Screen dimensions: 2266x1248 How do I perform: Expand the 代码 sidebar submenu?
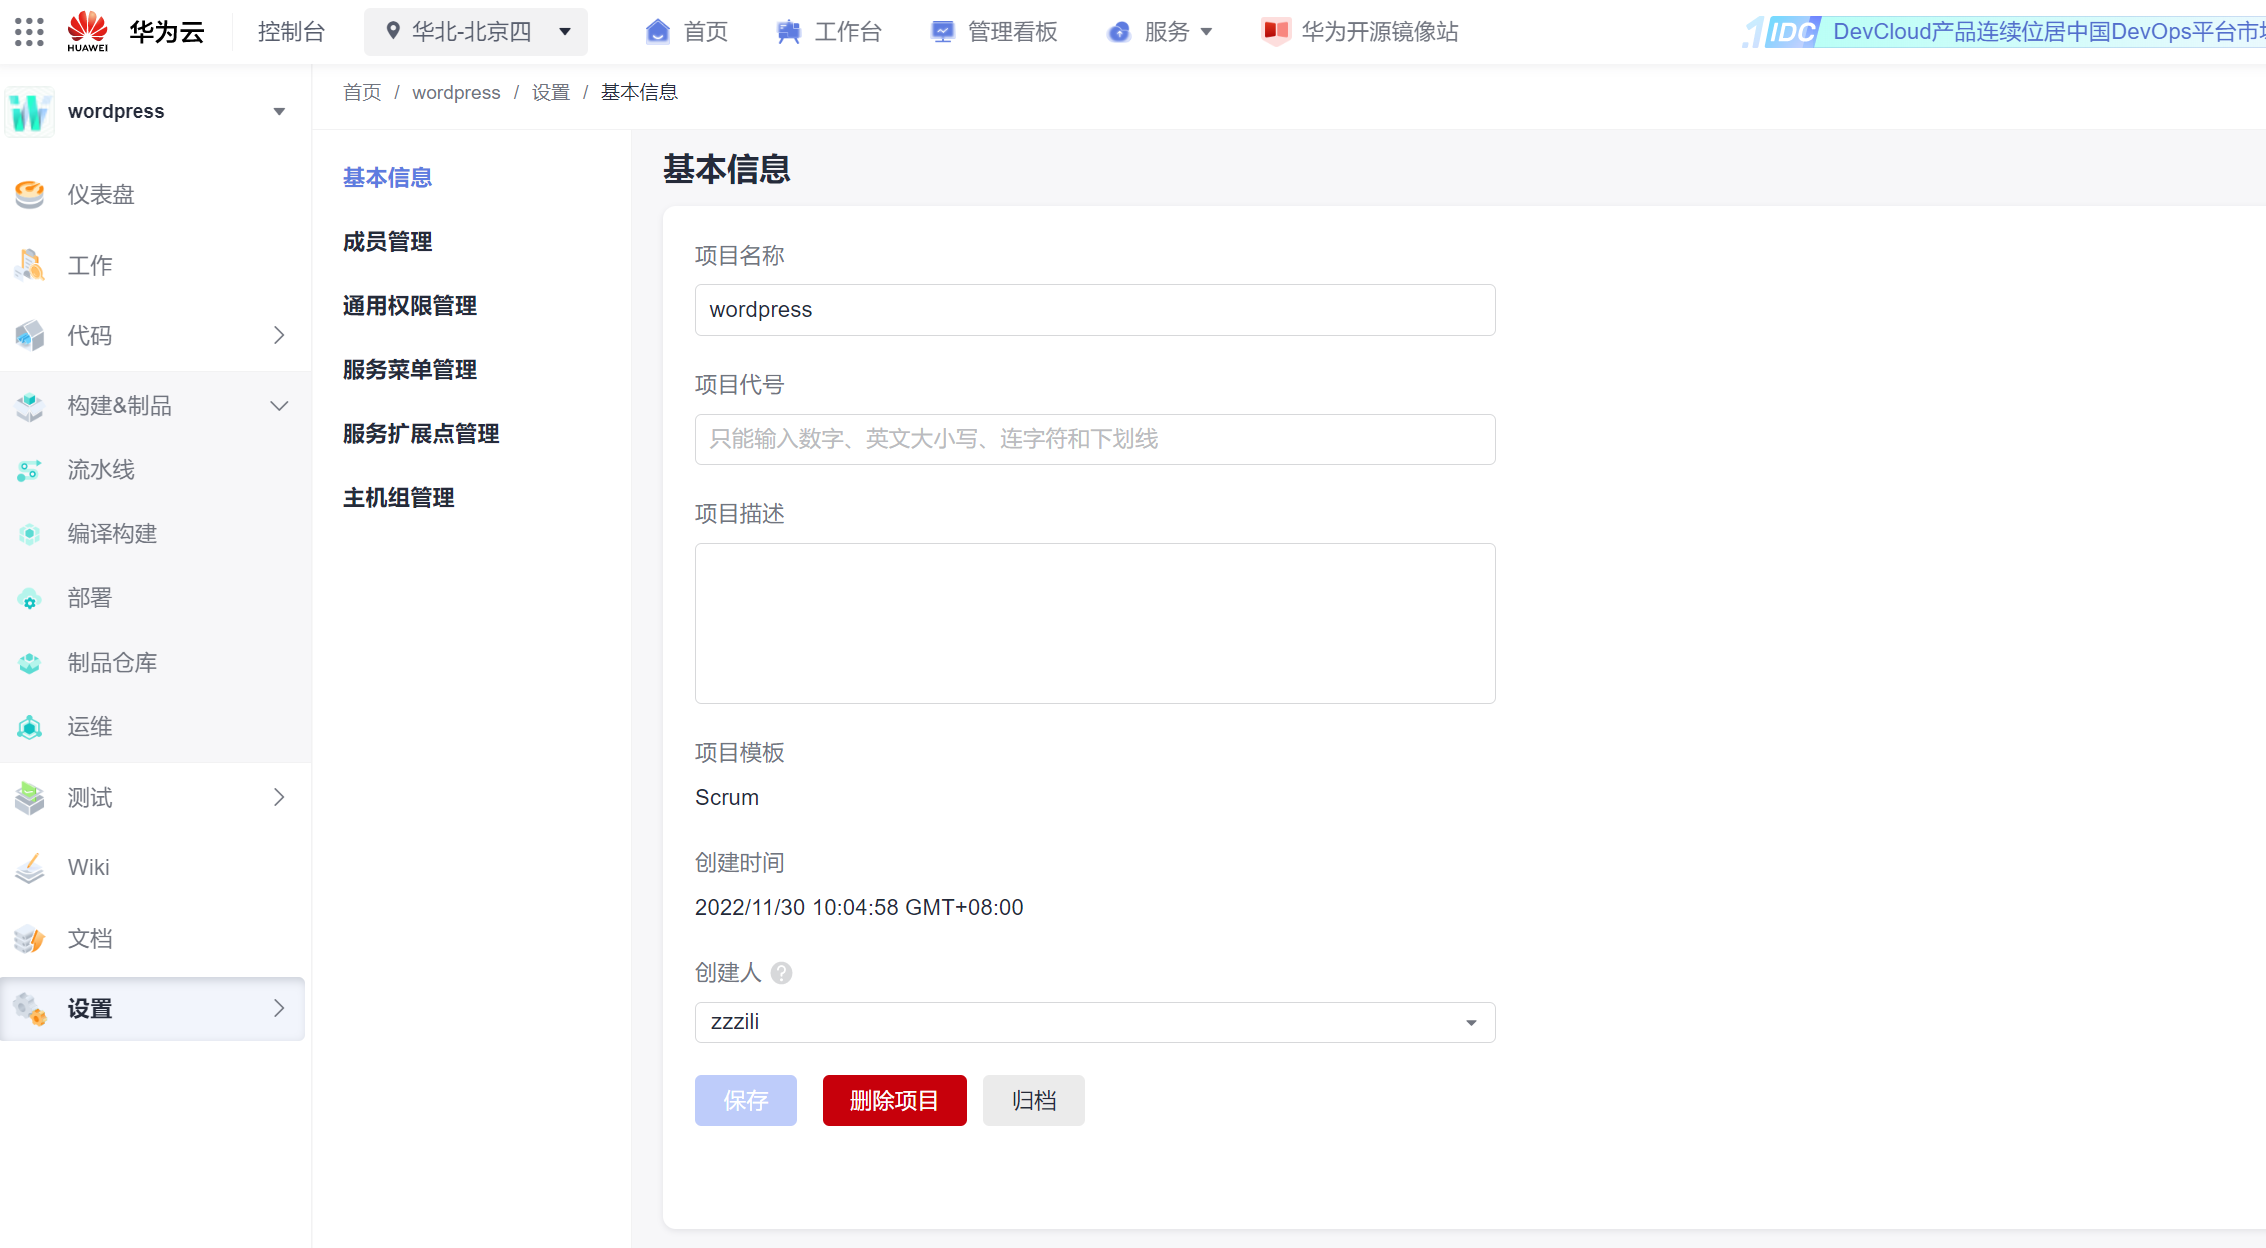pyautogui.click(x=279, y=335)
